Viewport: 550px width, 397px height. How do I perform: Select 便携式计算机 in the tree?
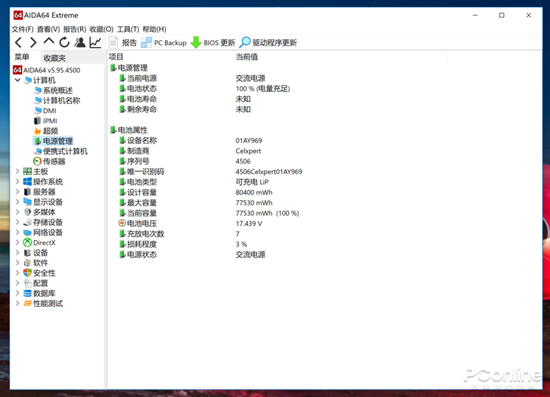point(61,152)
